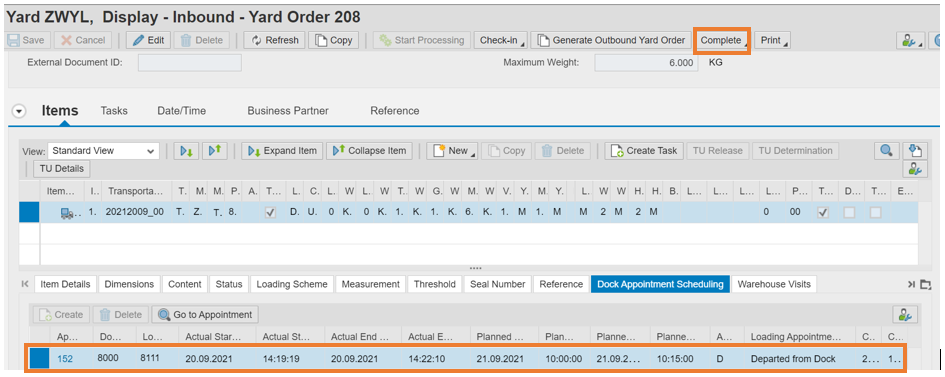Click Edit to modify the yard order
Screen dimensions: 945x377
pos(149,40)
